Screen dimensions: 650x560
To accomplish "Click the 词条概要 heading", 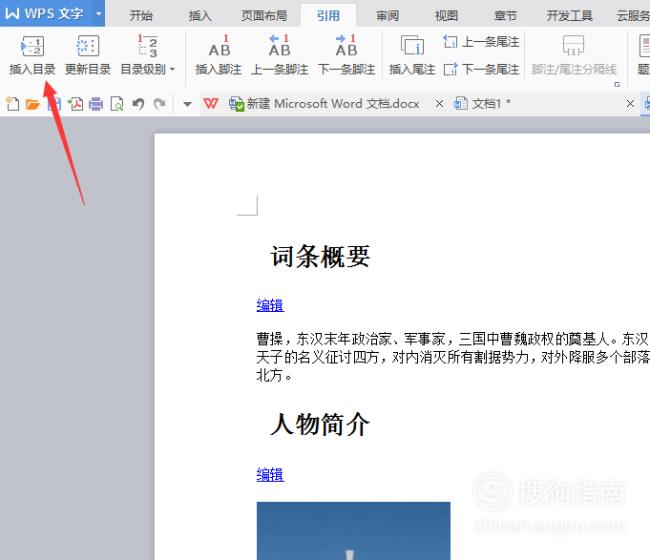I will pos(320,256).
